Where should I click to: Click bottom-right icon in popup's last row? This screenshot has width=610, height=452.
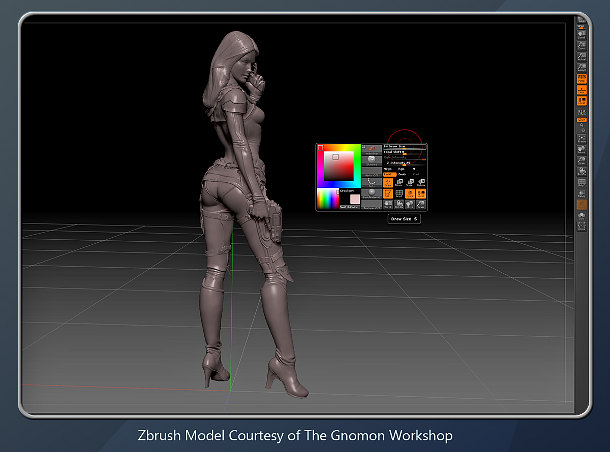pos(421,205)
